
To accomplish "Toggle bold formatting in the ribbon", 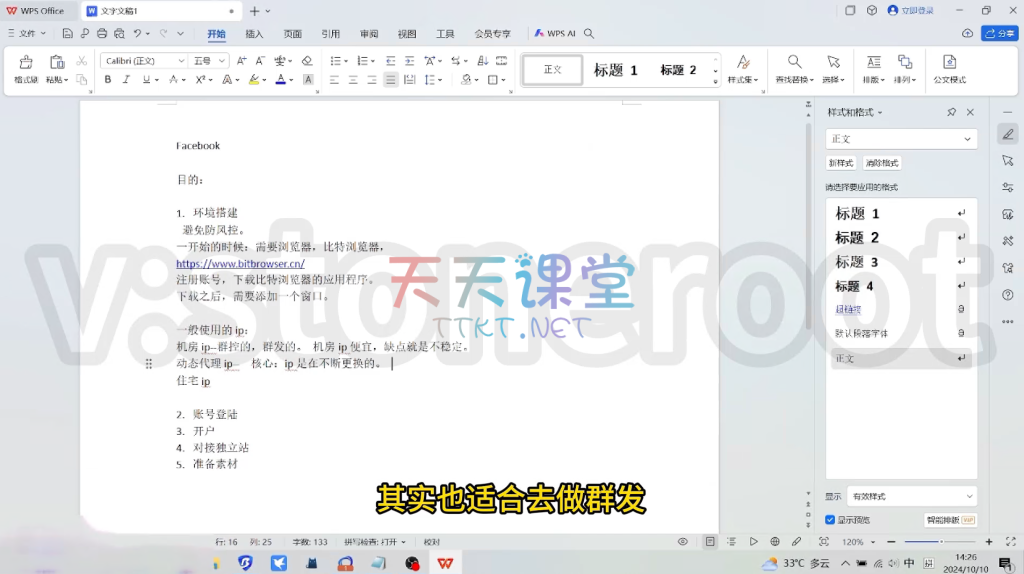I will coord(108,80).
